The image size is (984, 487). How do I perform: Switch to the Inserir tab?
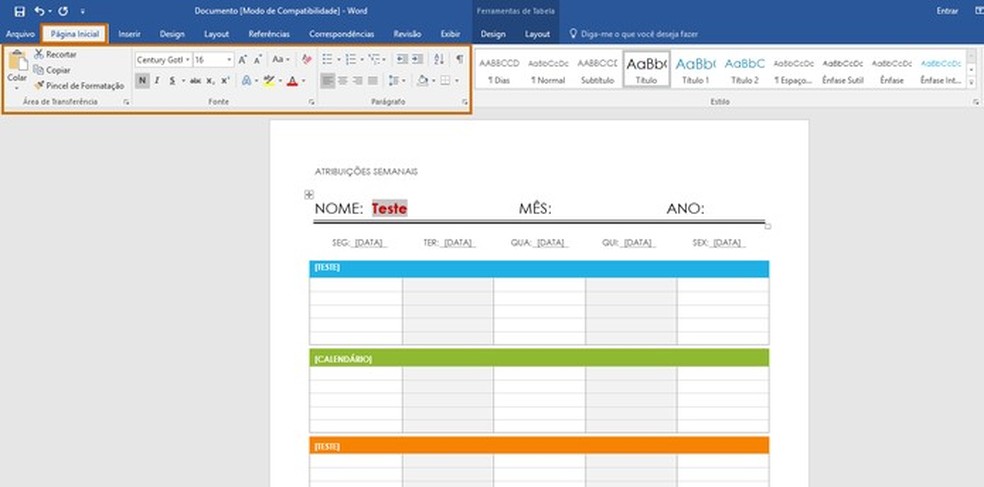click(x=129, y=34)
